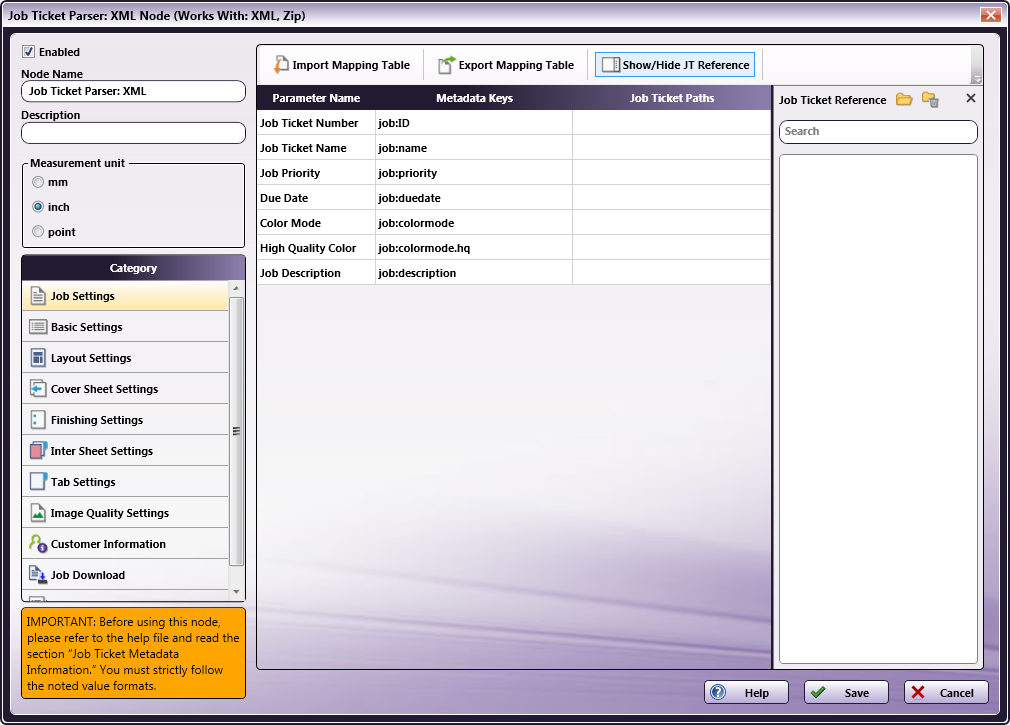Screen dimensions: 1010x725
Task: Click the Layout Settings category icon
Action: 38,357
